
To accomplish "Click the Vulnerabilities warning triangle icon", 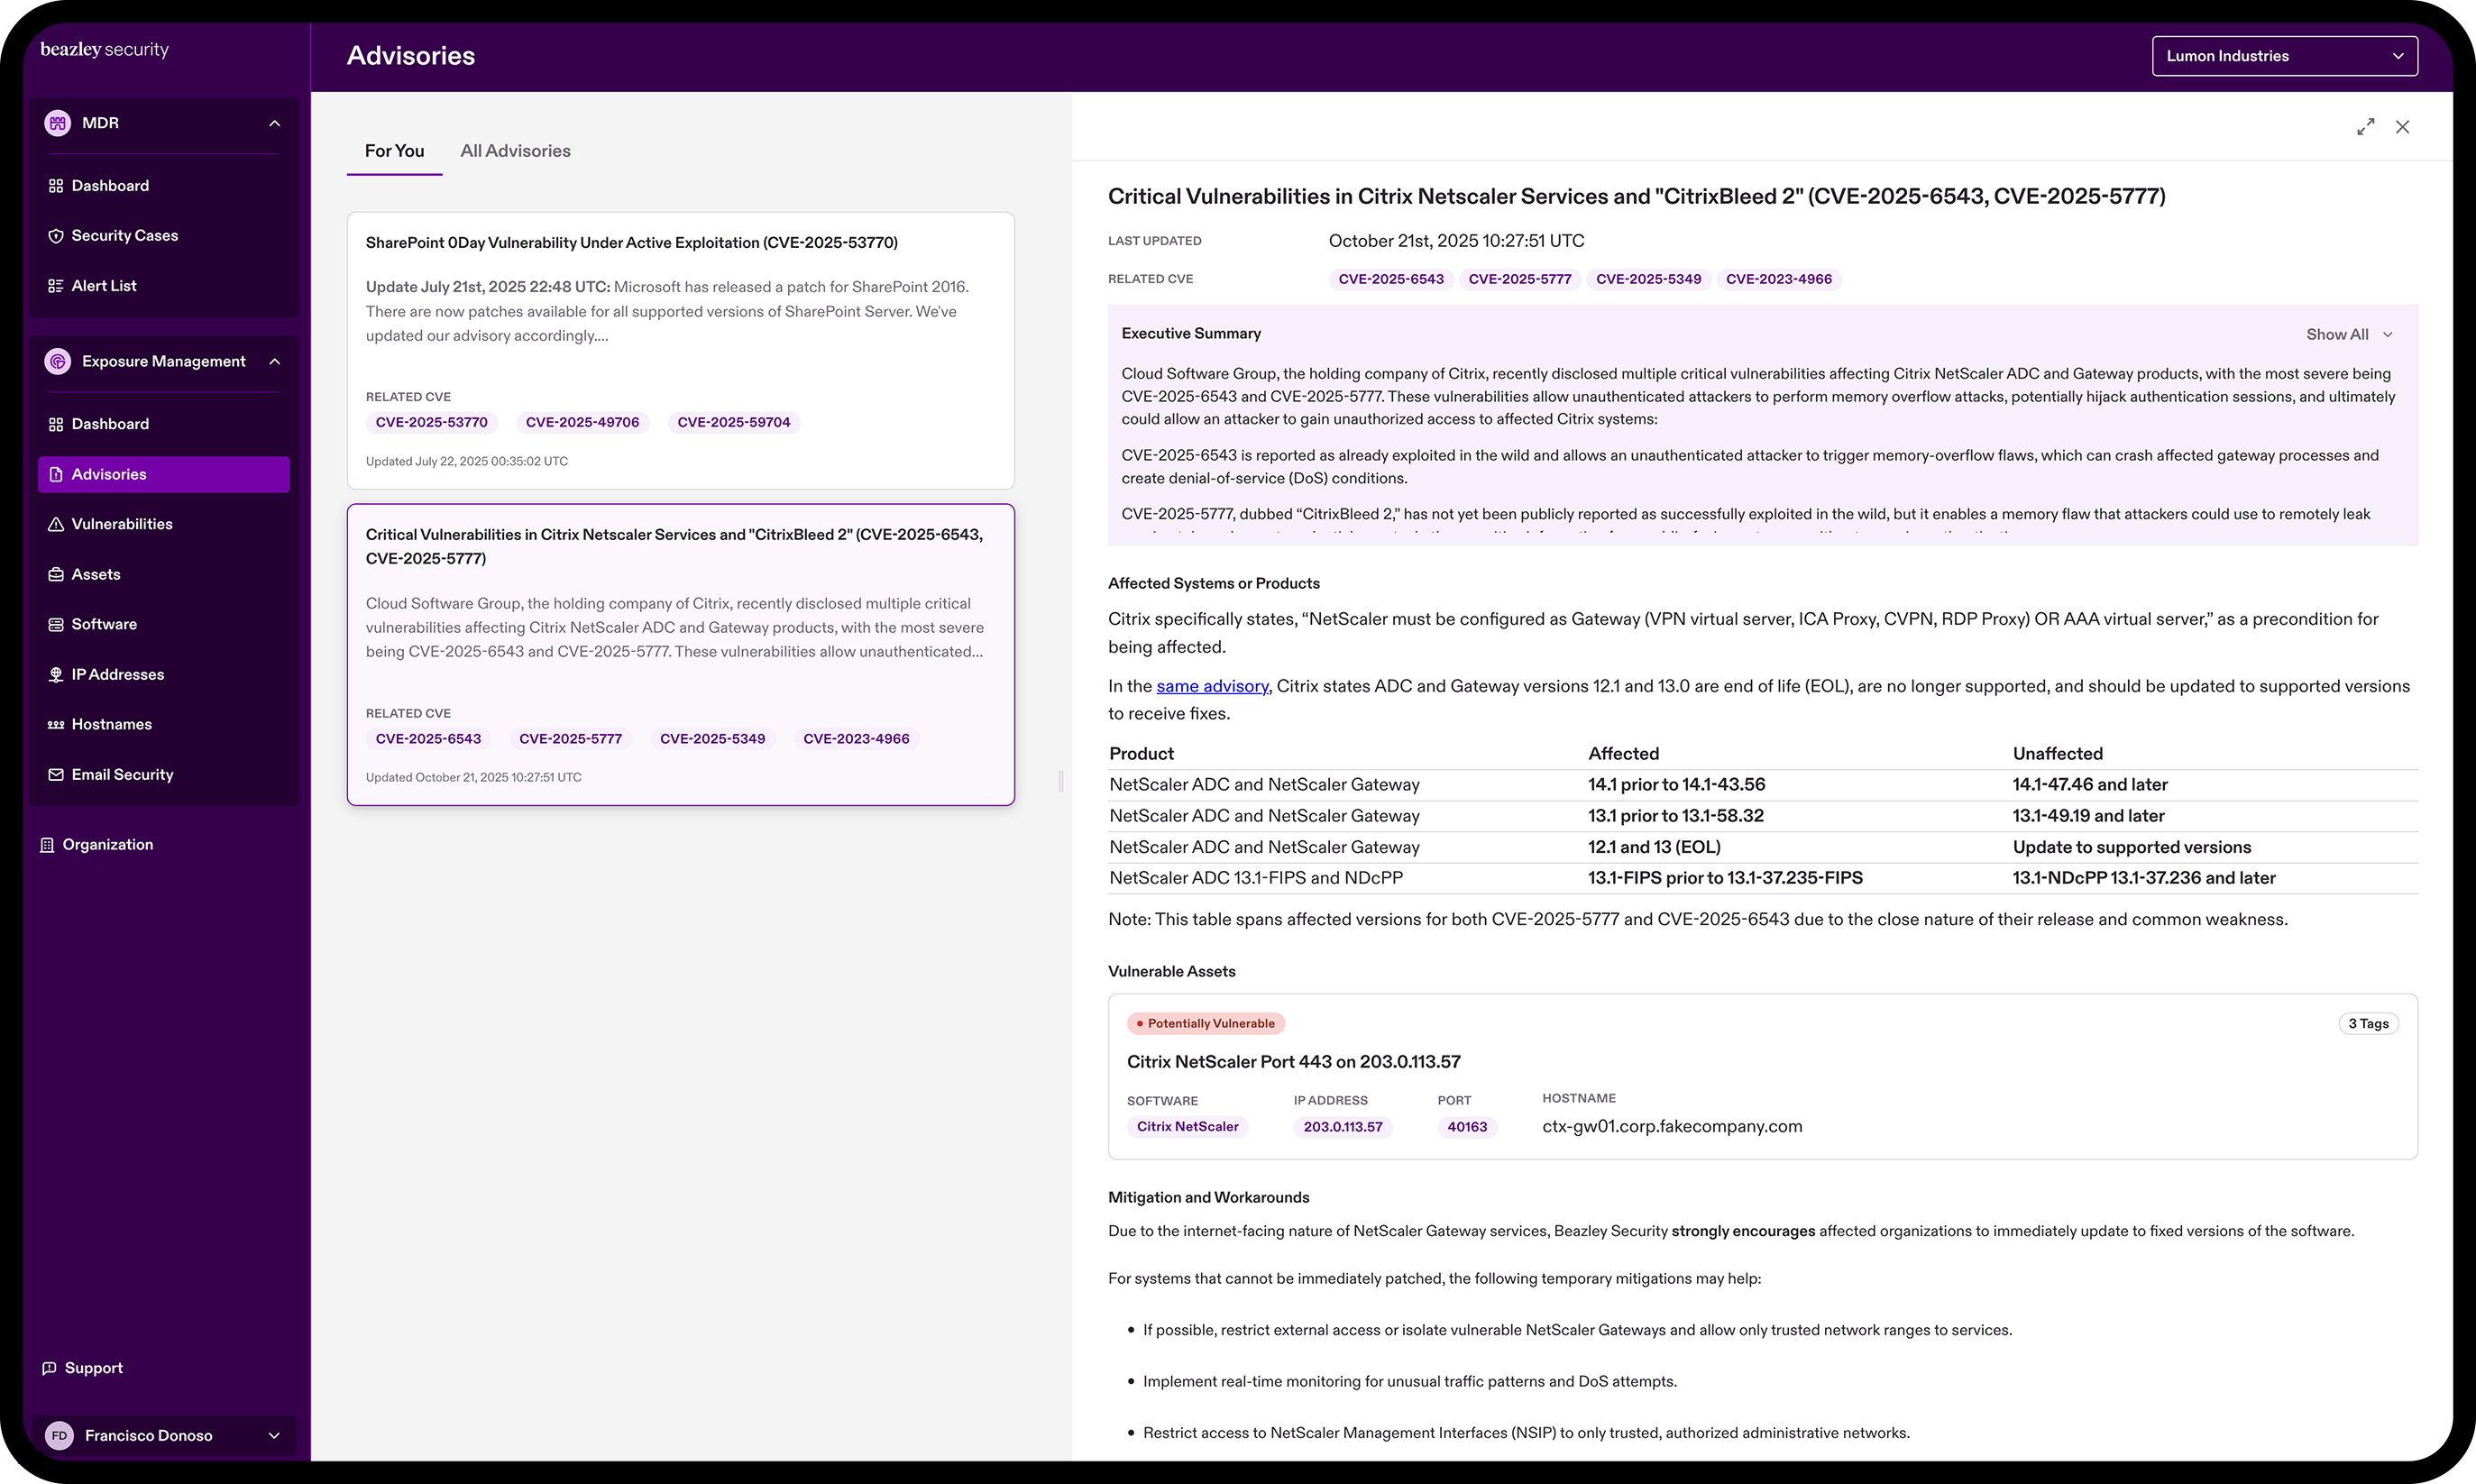I will [56, 524].
